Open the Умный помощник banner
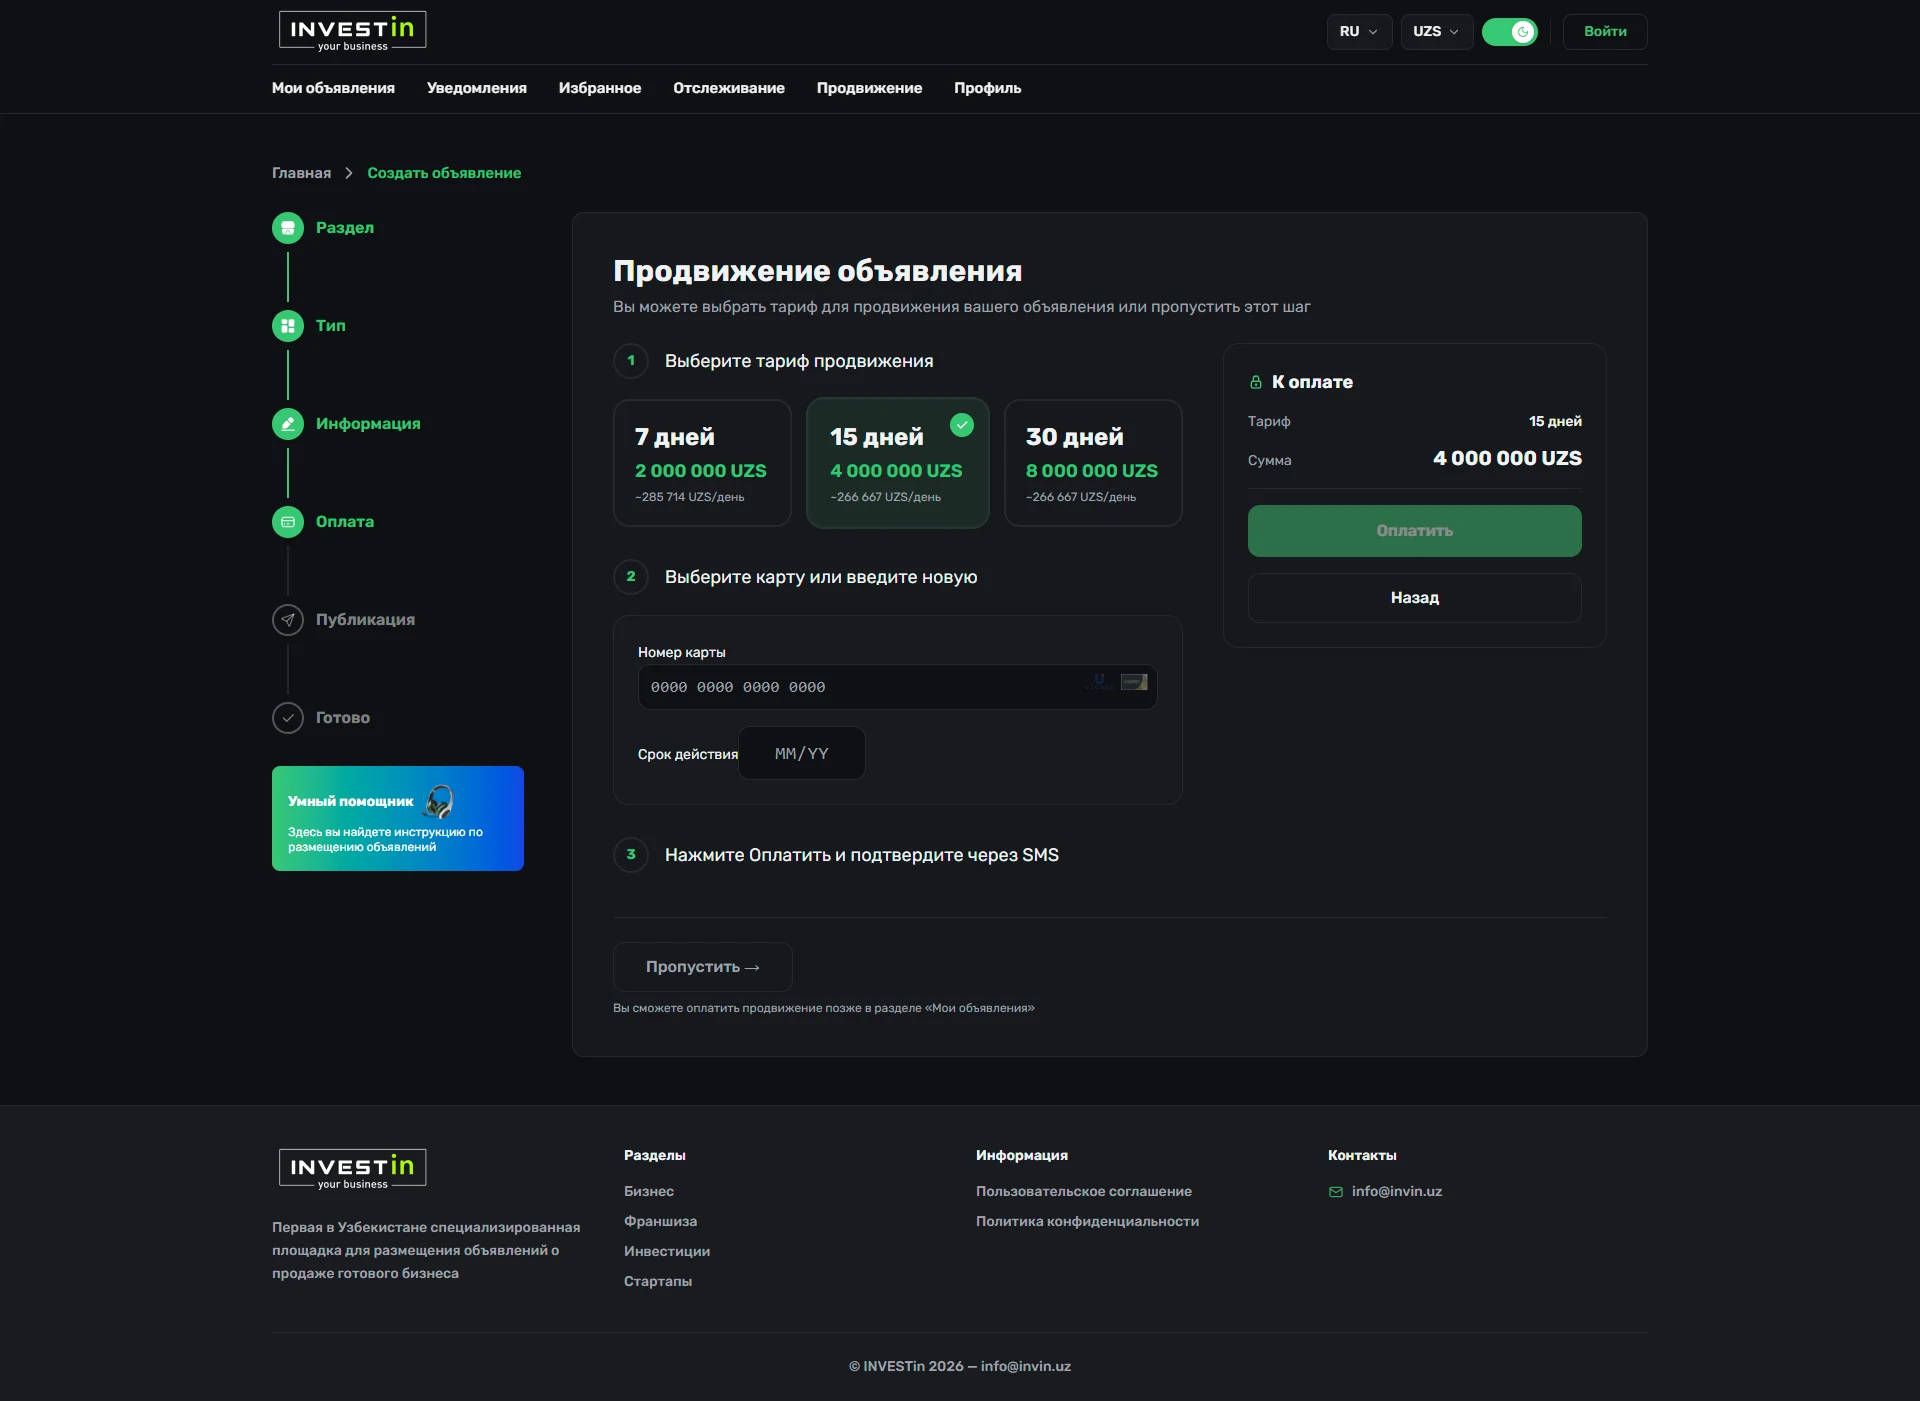Viewport: 1920px width, 1401px height. 398,819
